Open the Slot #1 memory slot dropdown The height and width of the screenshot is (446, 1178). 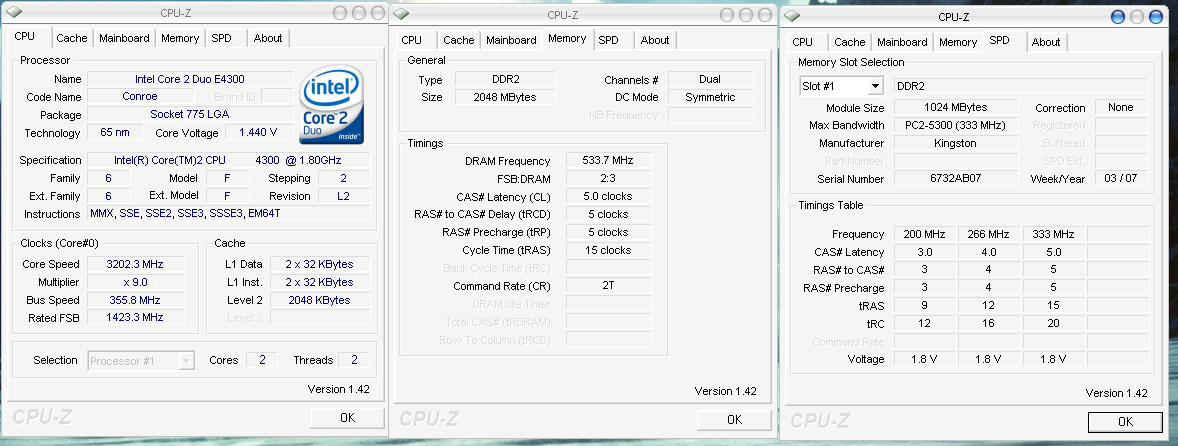click(875, 86)
